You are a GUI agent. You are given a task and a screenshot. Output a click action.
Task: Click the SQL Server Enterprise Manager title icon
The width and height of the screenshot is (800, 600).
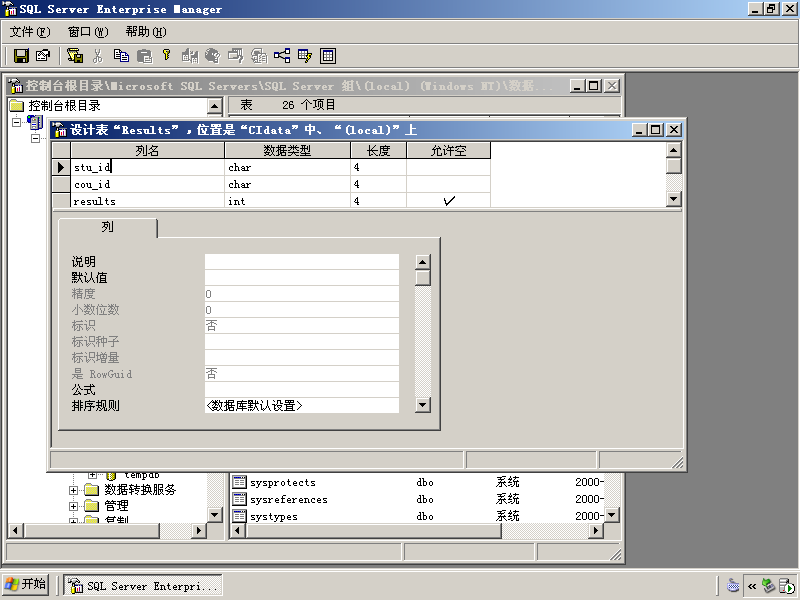click(x=10, y=9)
